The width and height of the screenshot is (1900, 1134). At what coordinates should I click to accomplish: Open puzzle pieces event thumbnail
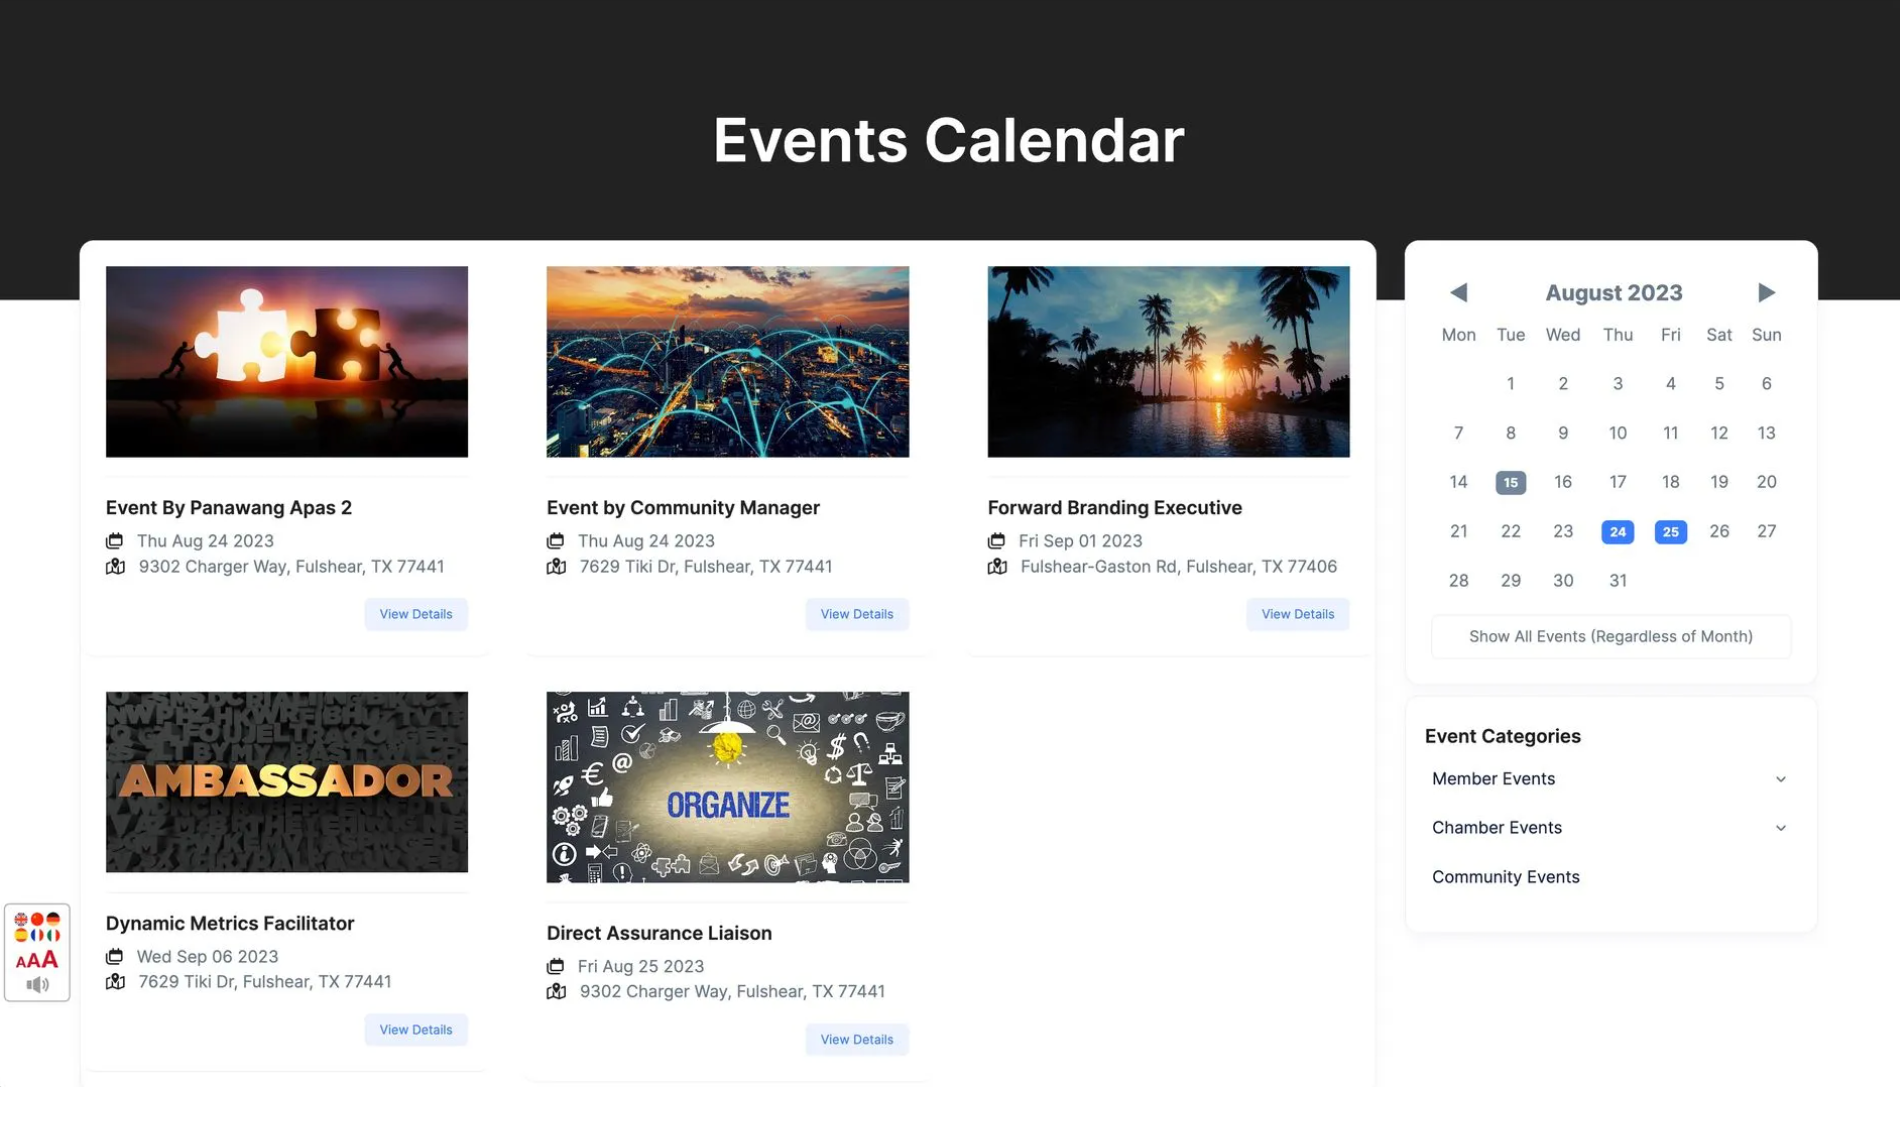click(x=287, y=362)
